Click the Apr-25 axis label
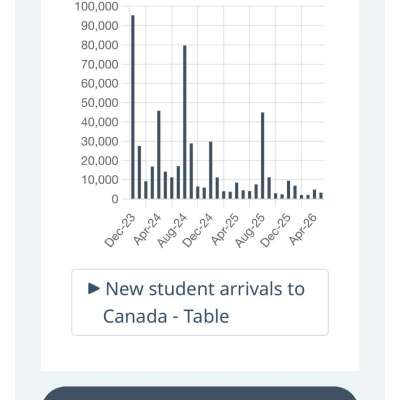 225,230
